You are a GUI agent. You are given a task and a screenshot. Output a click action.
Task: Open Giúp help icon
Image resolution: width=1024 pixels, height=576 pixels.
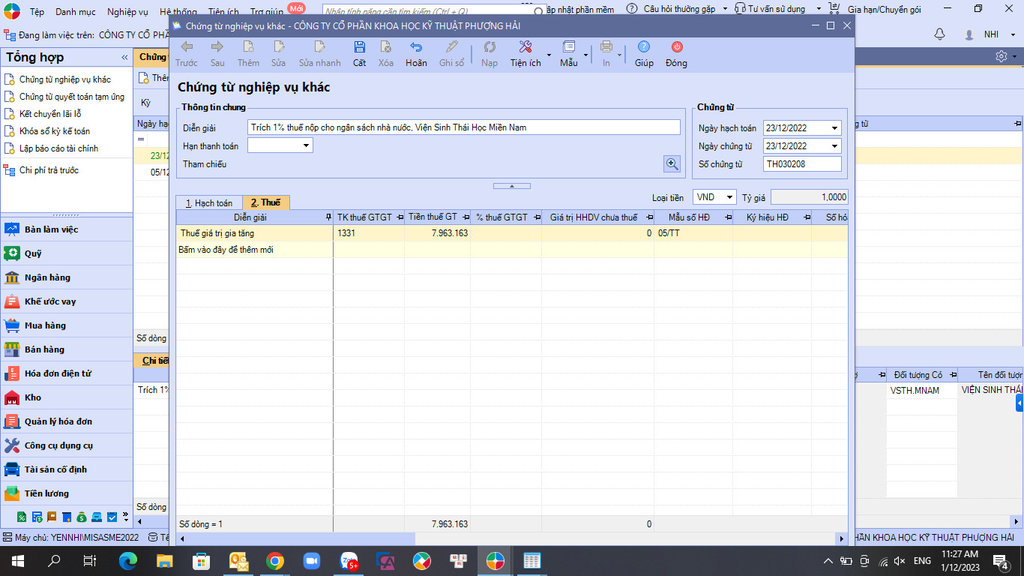click(x=644, y=47)
